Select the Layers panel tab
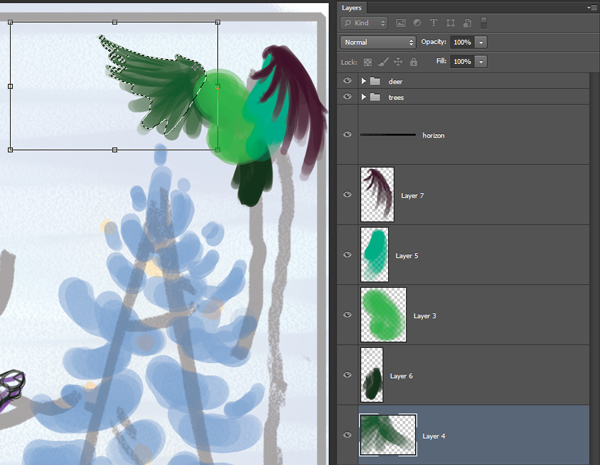This screenshot has height=465, width=600. [x=351, y=8]
